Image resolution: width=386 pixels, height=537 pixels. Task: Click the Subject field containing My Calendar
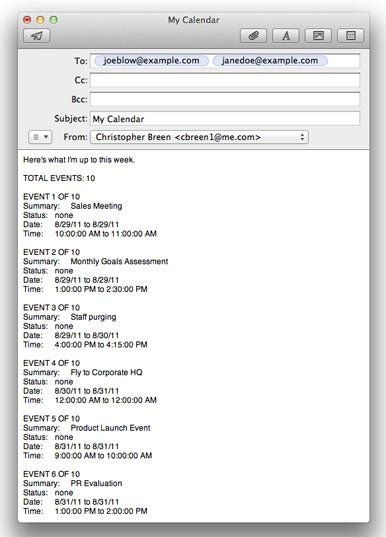[x=225, y=118]
